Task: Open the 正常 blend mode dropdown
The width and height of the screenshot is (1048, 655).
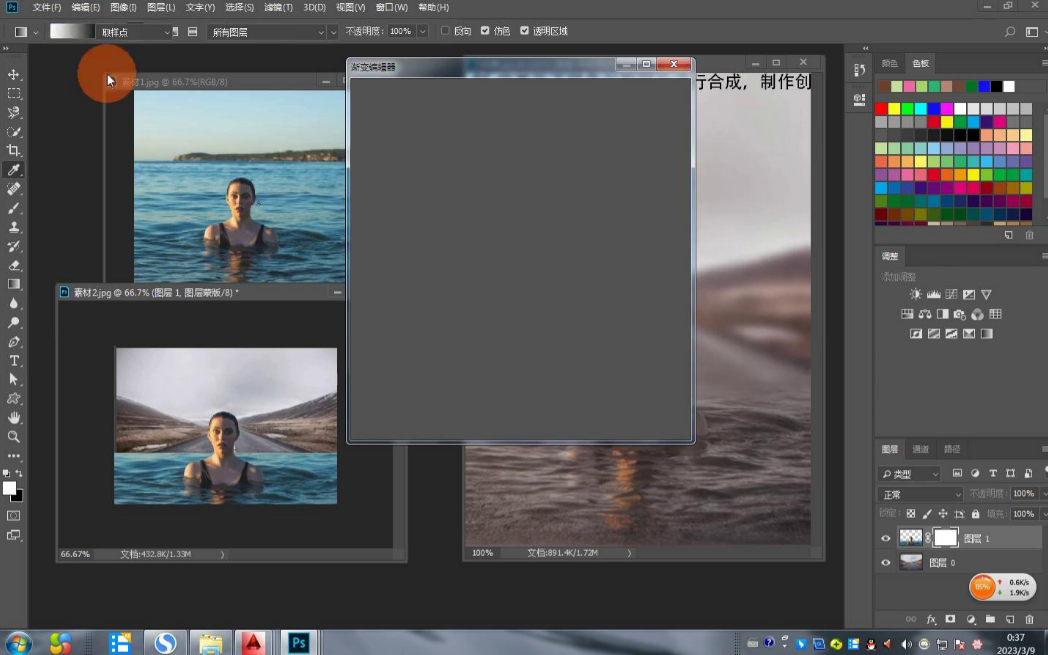Action: pos(921,495)
